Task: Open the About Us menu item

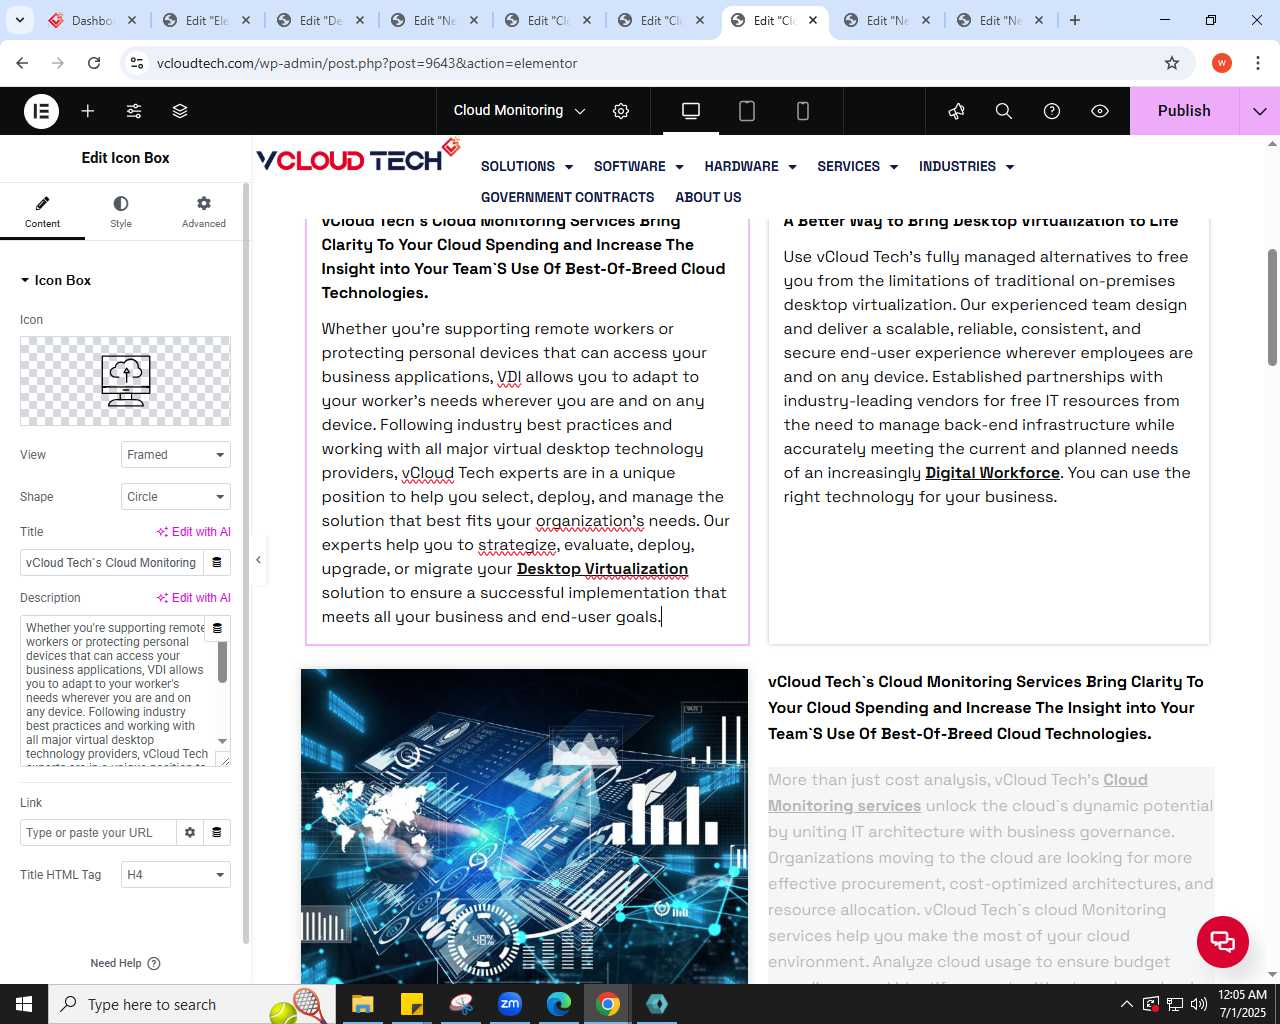Action: pyautogui.click(x=708, y=198)
